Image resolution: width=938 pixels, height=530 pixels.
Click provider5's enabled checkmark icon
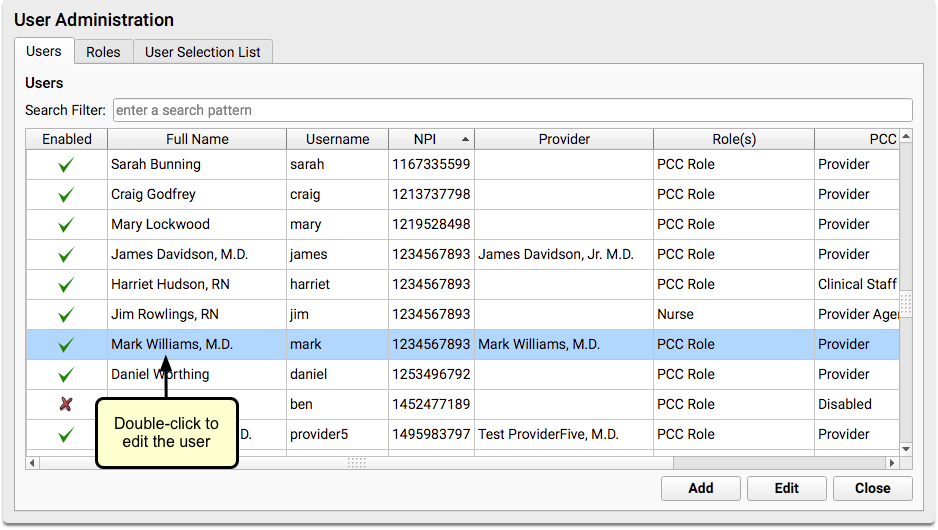(x=66, y=434)
